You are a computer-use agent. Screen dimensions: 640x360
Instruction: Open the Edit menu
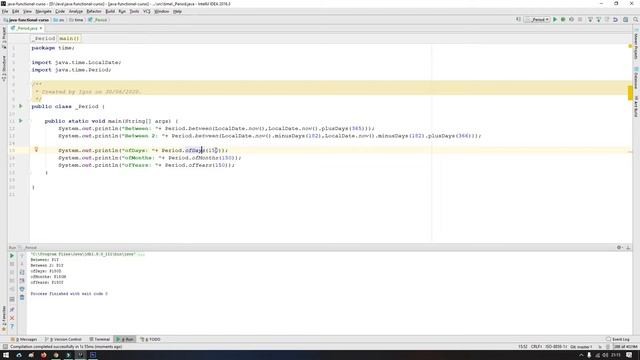(x=16, y=11)
